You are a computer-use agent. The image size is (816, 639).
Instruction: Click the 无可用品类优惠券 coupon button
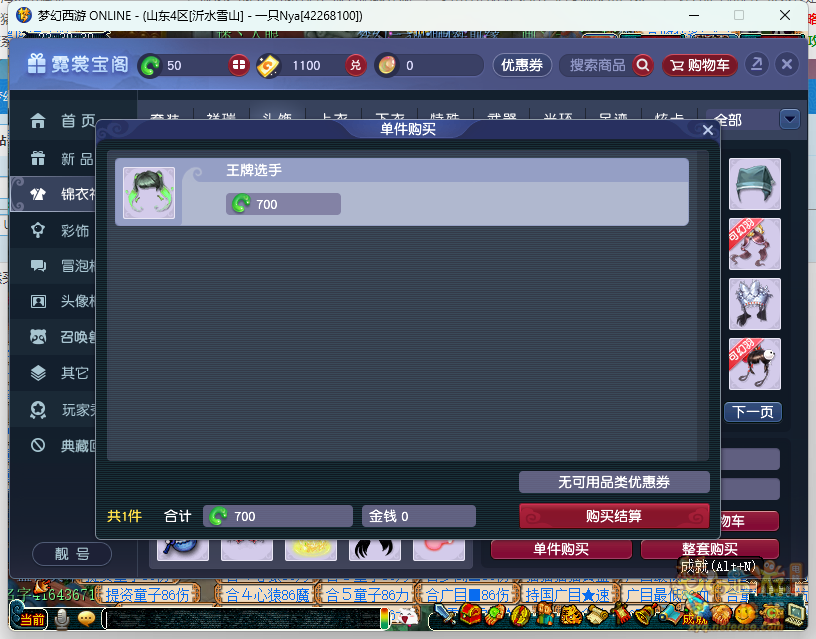[x=614, y=482]
